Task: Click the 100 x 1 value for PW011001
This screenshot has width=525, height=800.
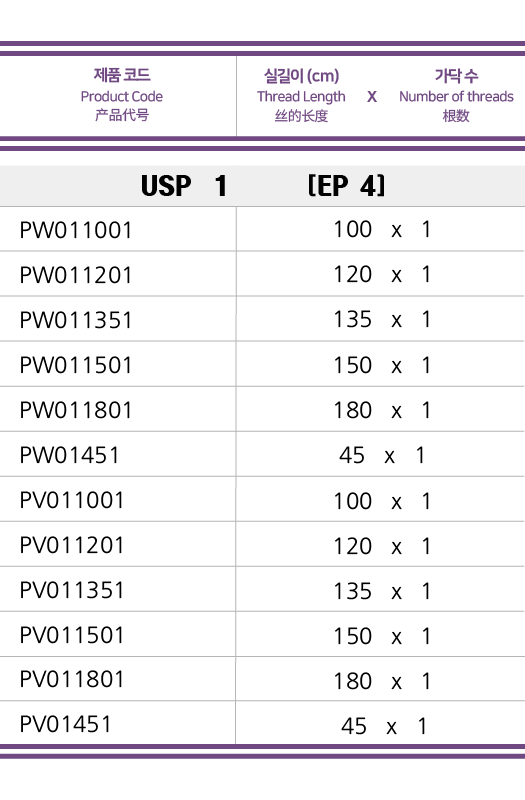Action: click(x=382, y=230)
